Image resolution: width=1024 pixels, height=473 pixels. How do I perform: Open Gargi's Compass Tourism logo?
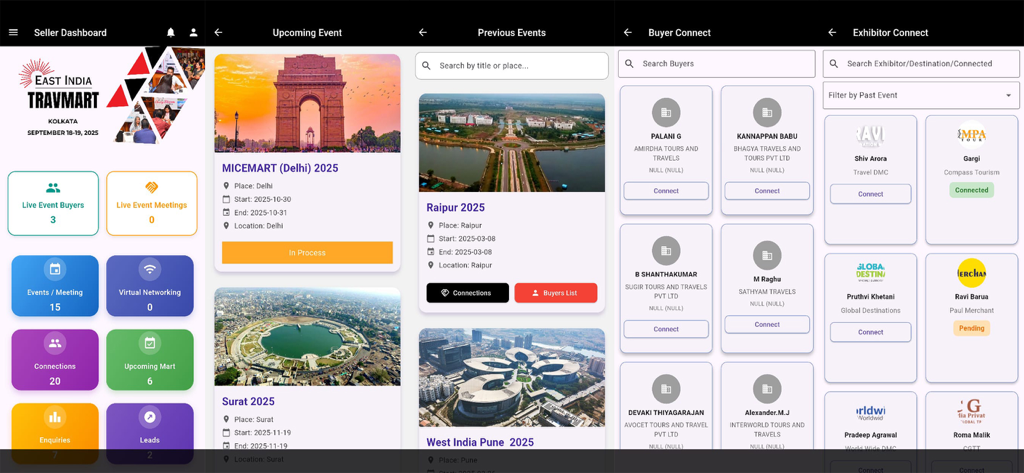[972, 135]
